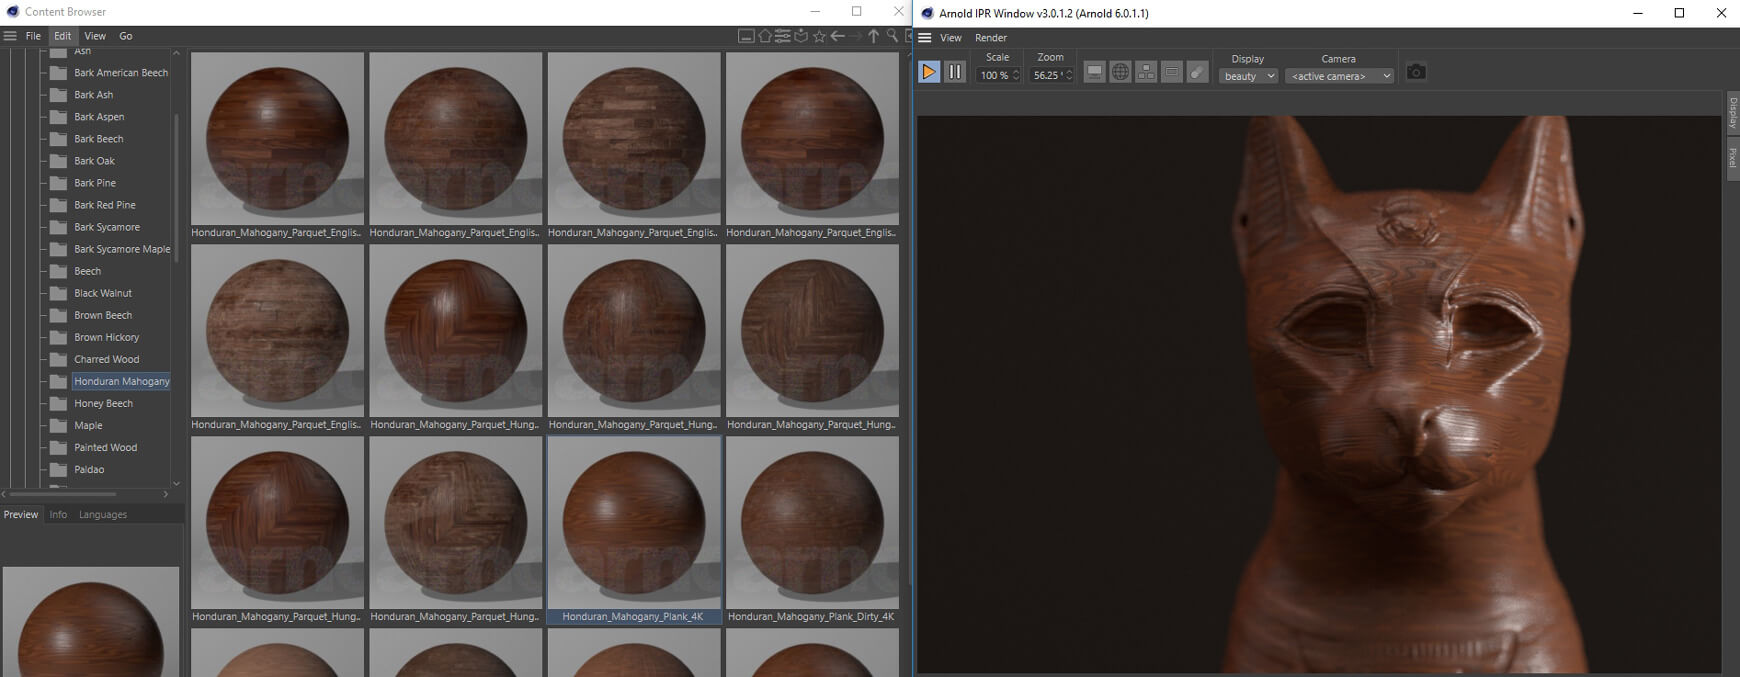
Task: Click the folder tree horizontal scrollbar
Action: [x=63, y=494]
